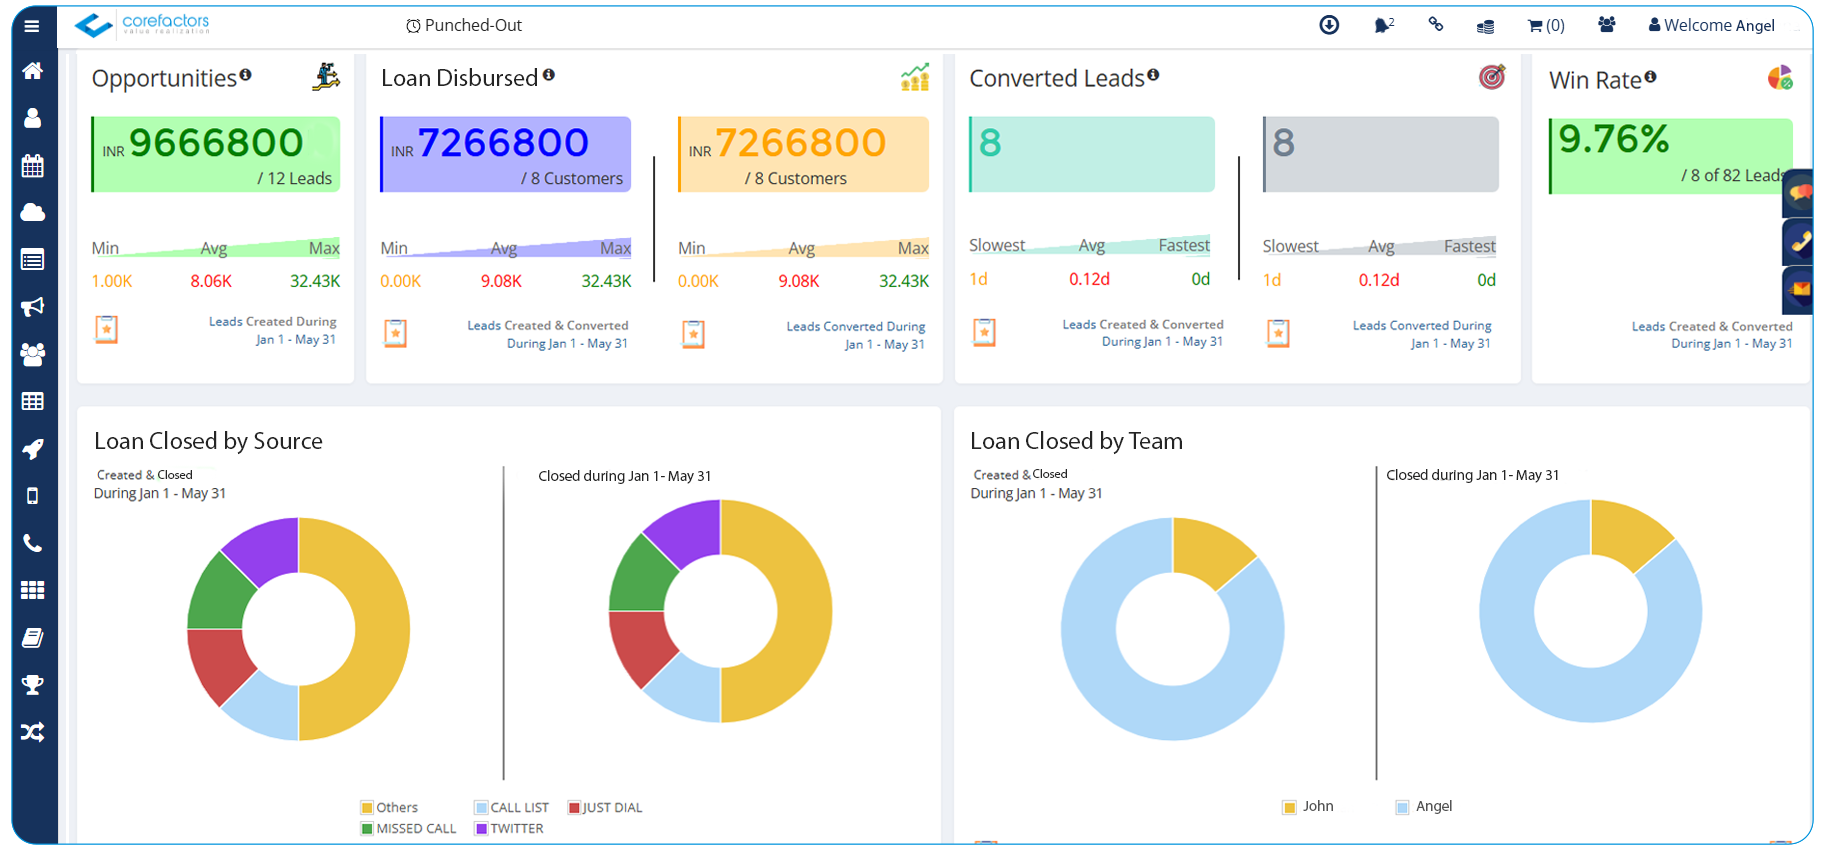Open the rocket sidebar icon
Viewport: 1825px width, 847px height.
click(32, 449)
